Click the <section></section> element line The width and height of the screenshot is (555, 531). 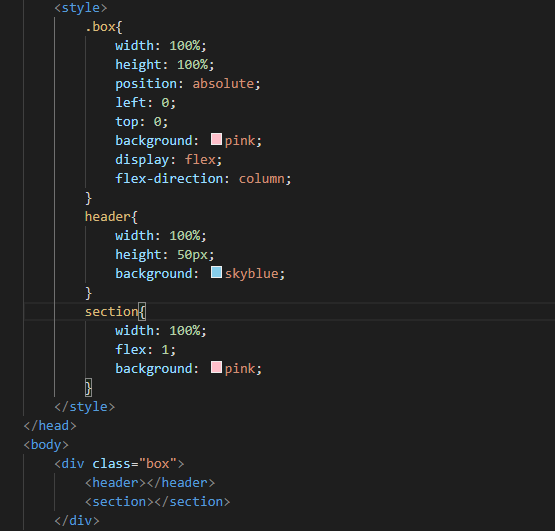158,502
